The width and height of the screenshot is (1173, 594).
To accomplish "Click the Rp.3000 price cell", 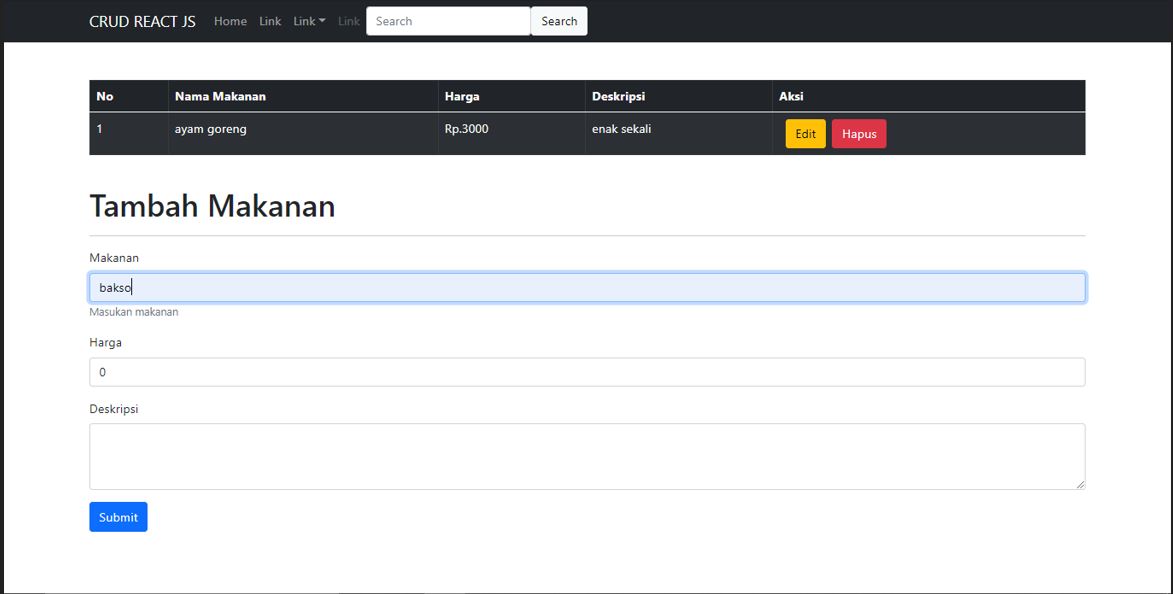I will (467, 129).
